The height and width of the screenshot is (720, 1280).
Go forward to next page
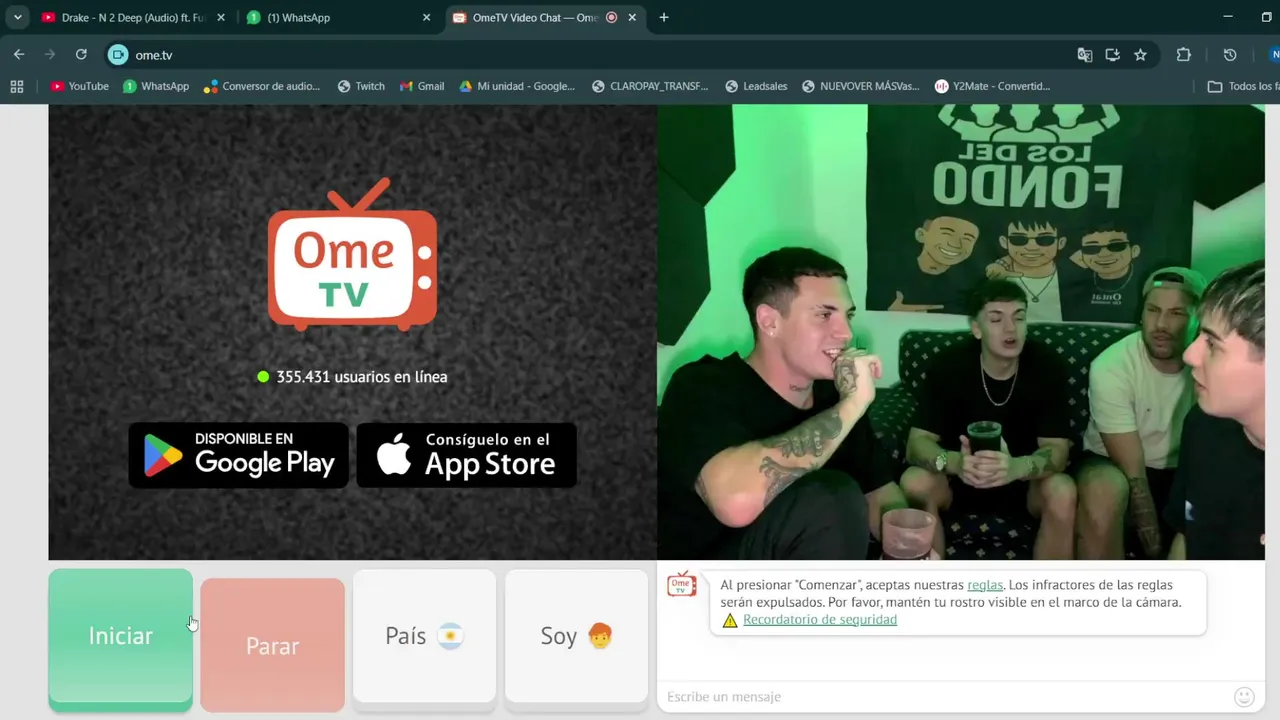50,55
